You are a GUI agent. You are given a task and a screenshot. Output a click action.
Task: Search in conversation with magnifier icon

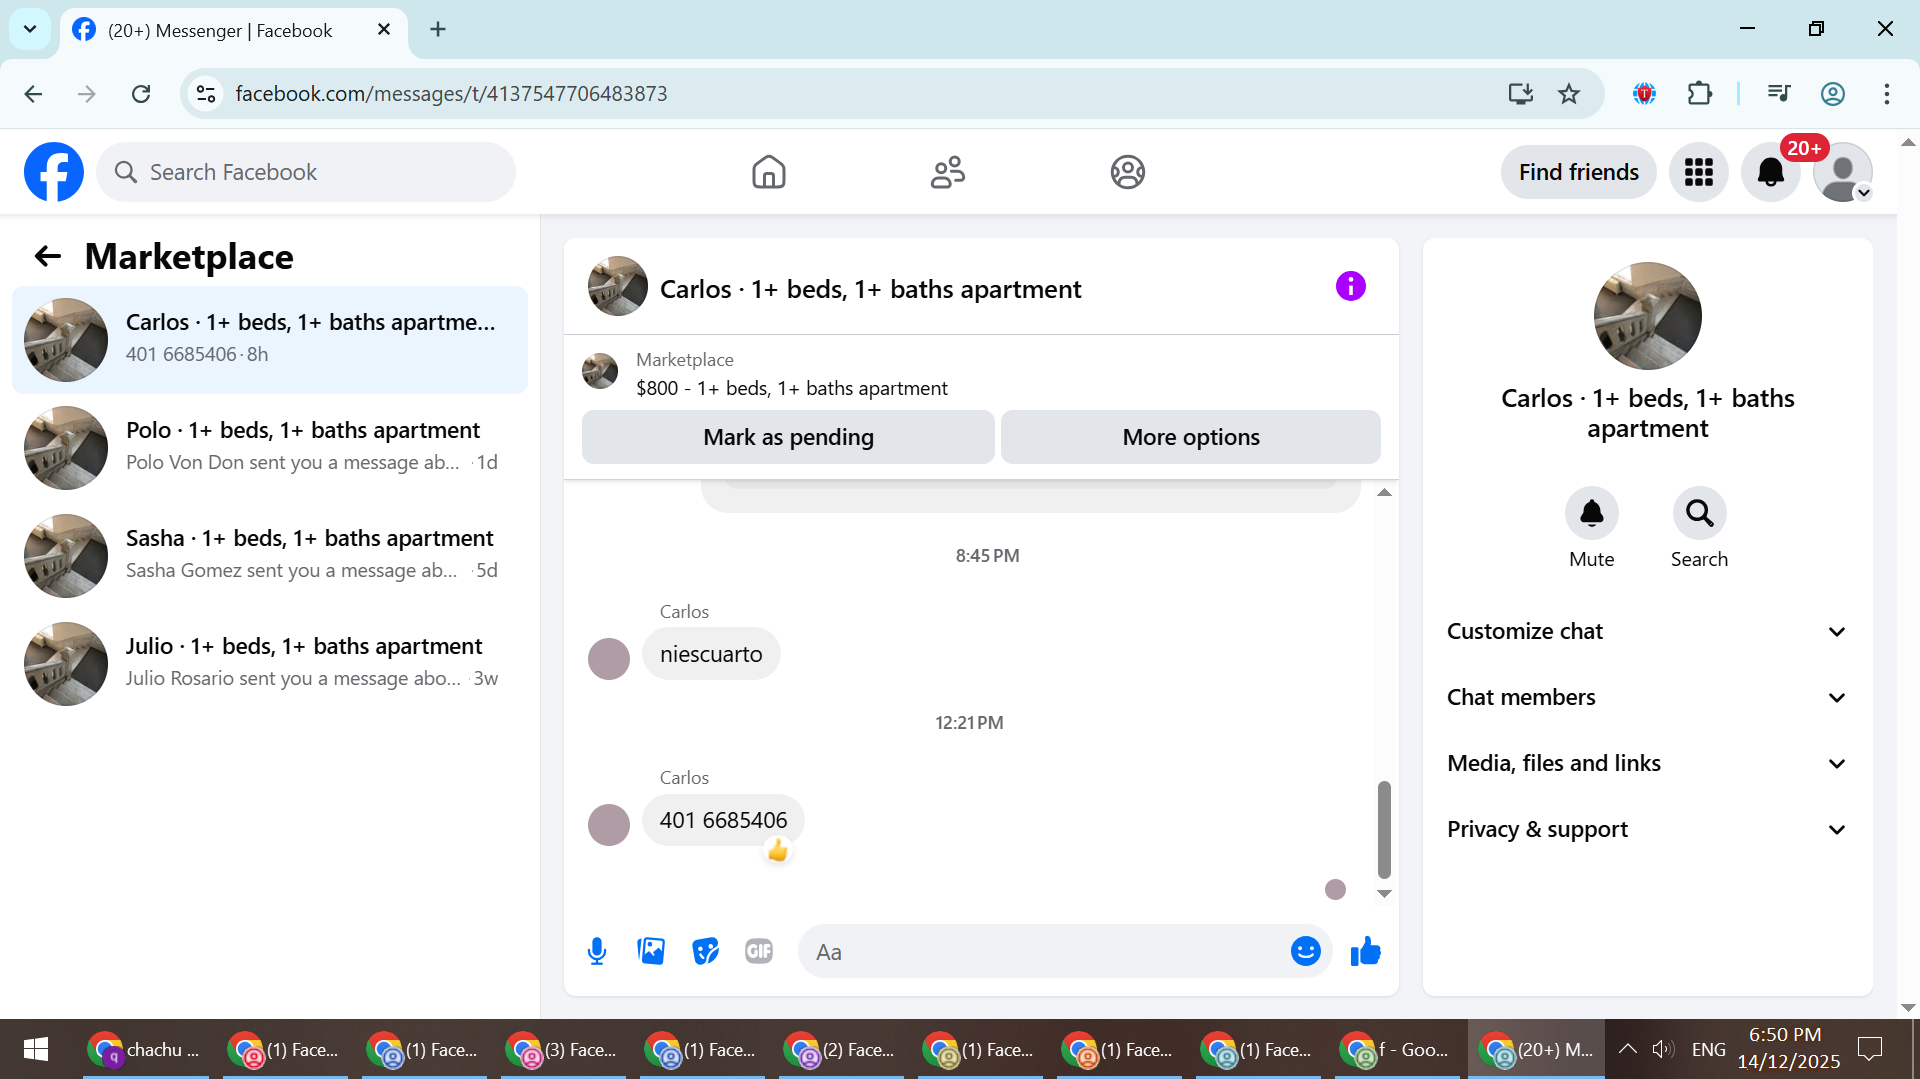[x=1699, y=513]
